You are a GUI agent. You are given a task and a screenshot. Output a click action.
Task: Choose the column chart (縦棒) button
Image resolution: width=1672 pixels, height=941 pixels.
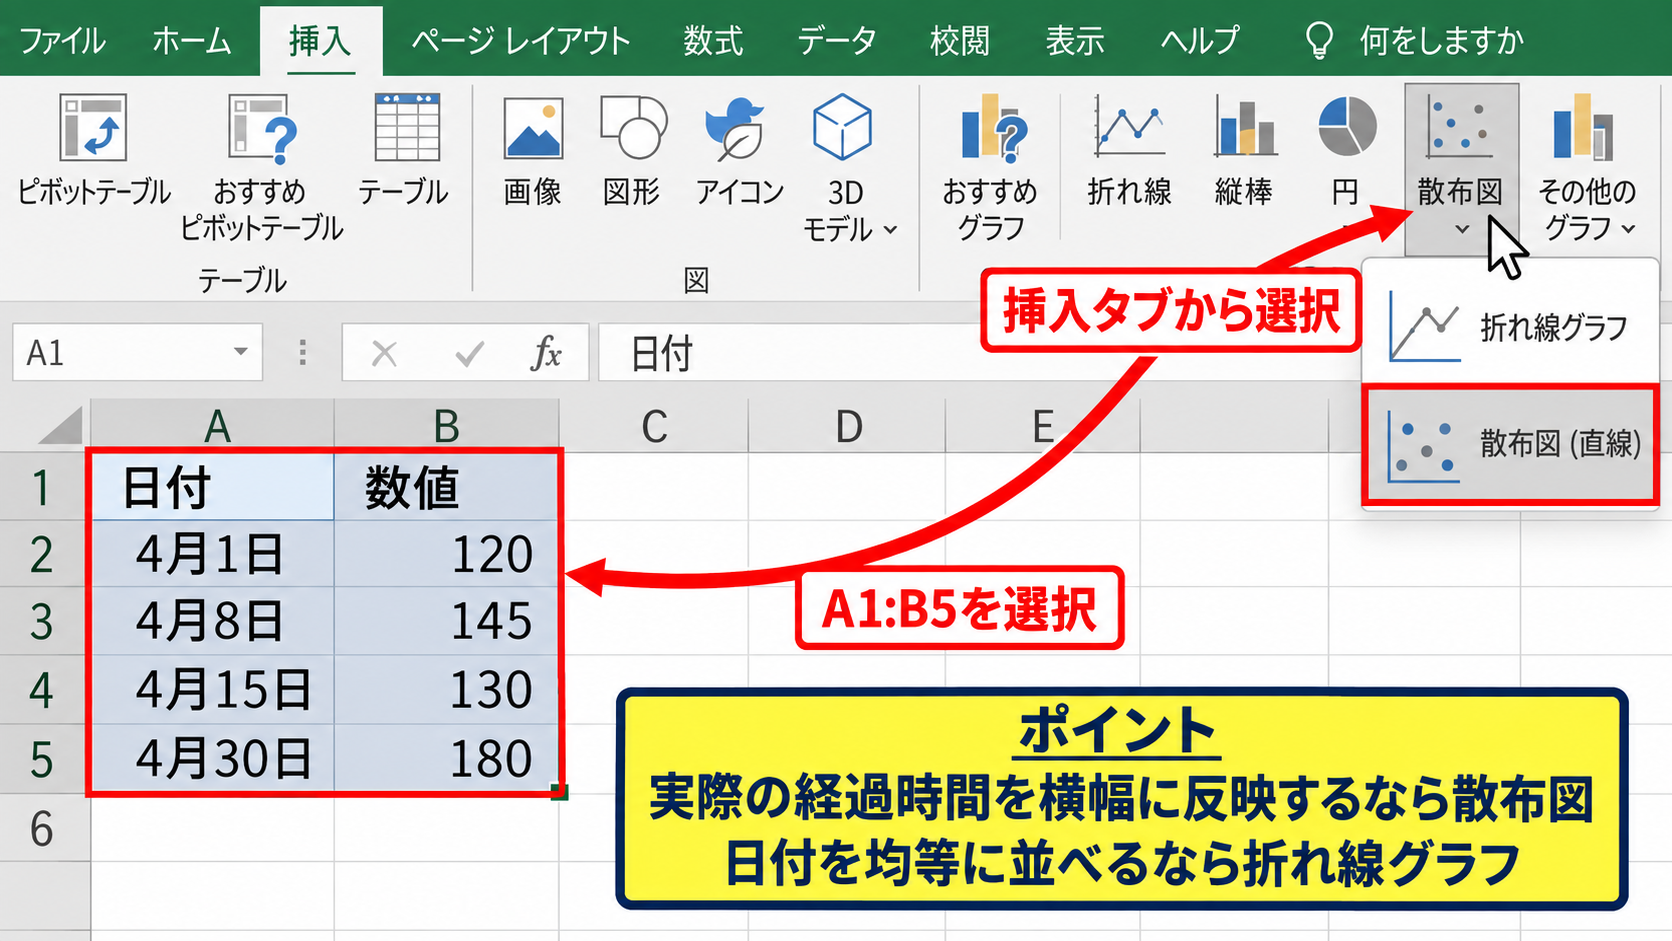[x=1243, y=150]
